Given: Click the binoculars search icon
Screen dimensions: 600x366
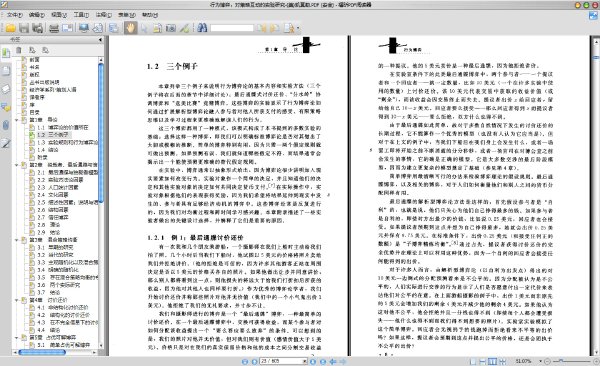Looking at the screenshot, I should coord(202,28).
